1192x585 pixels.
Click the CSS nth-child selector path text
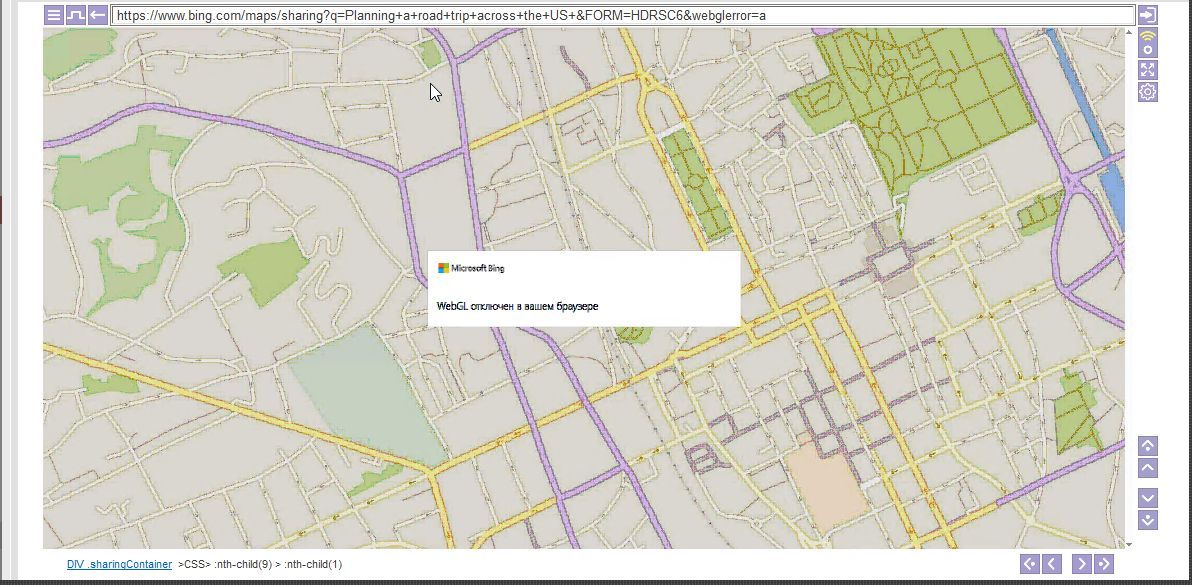click(x=260, y=565)
